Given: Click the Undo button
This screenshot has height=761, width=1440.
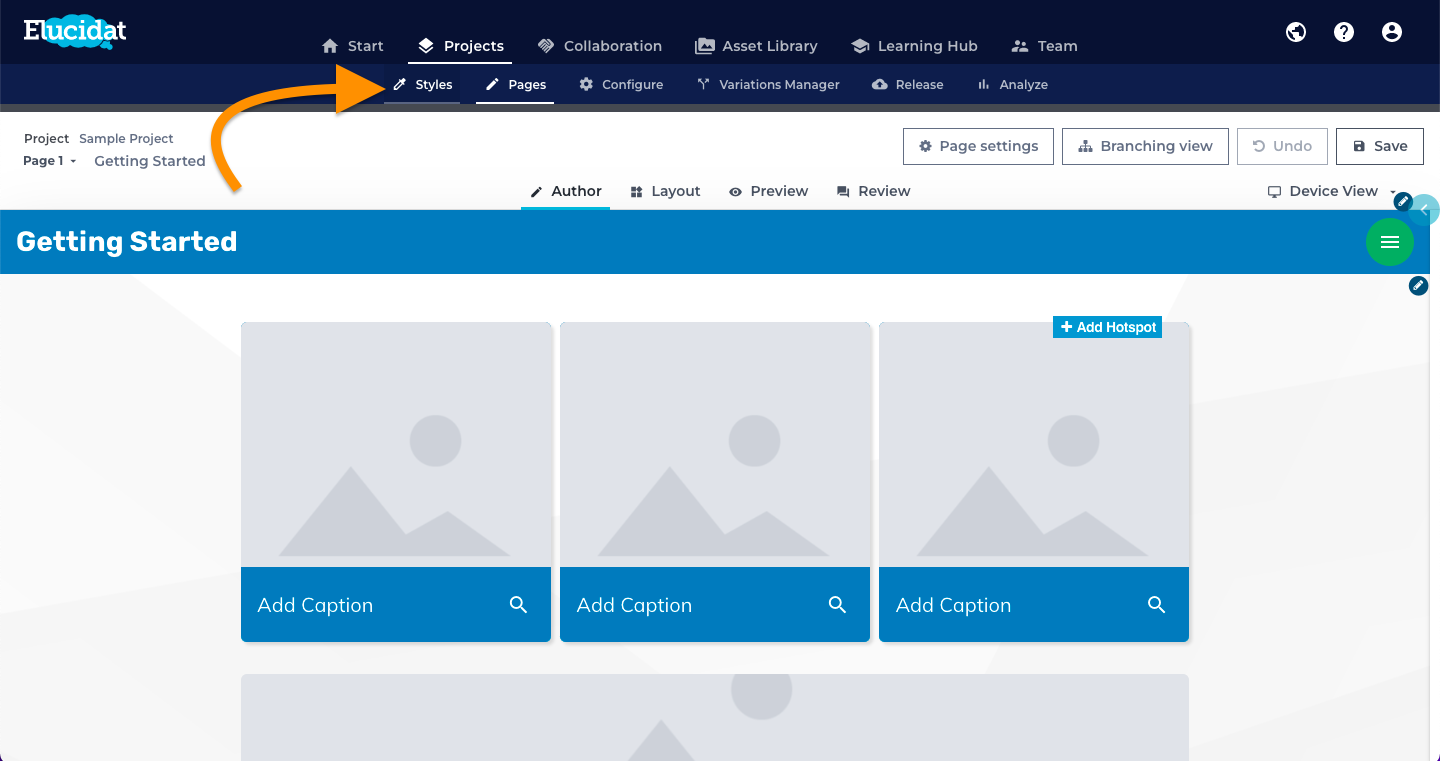Looking at the screenshot, I should tap(1282, 146).
